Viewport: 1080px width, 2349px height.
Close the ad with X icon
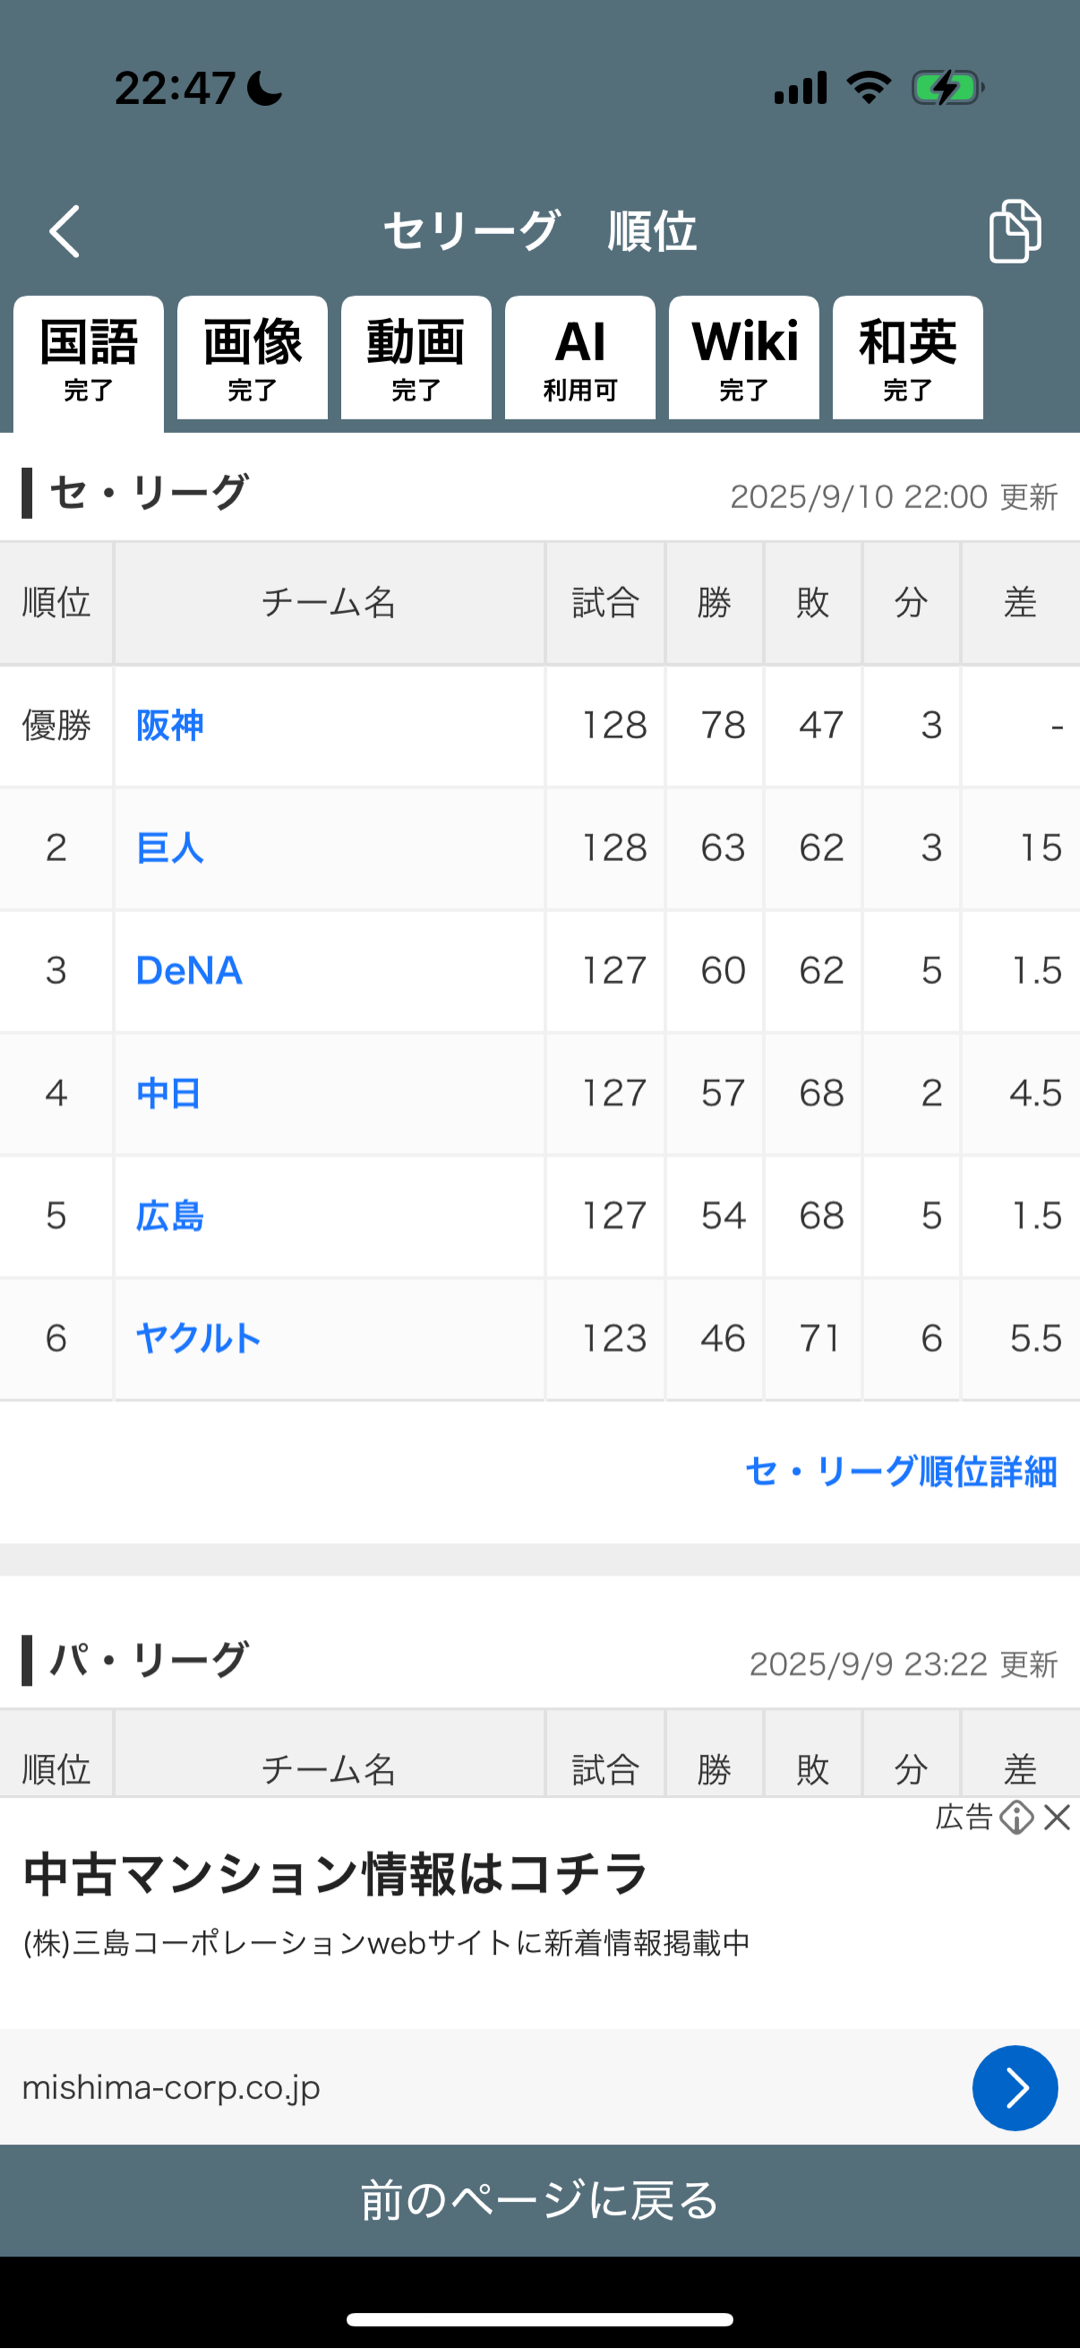pos(1057,1817)
